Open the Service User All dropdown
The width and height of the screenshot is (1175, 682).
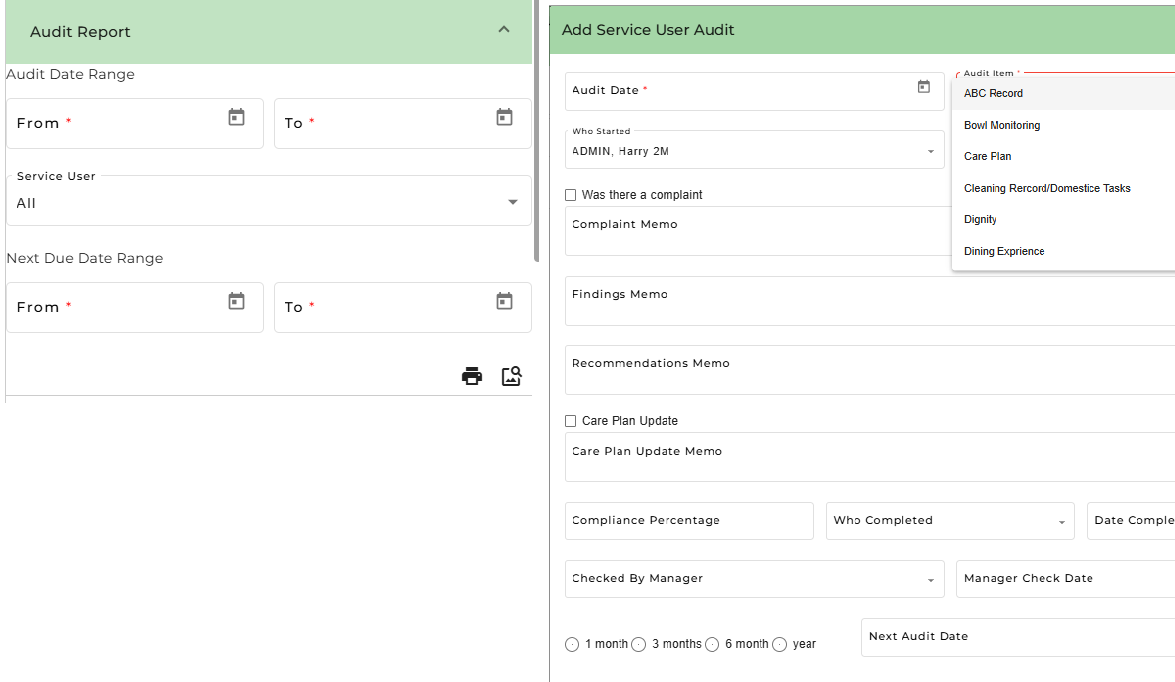tap(269, 201)
